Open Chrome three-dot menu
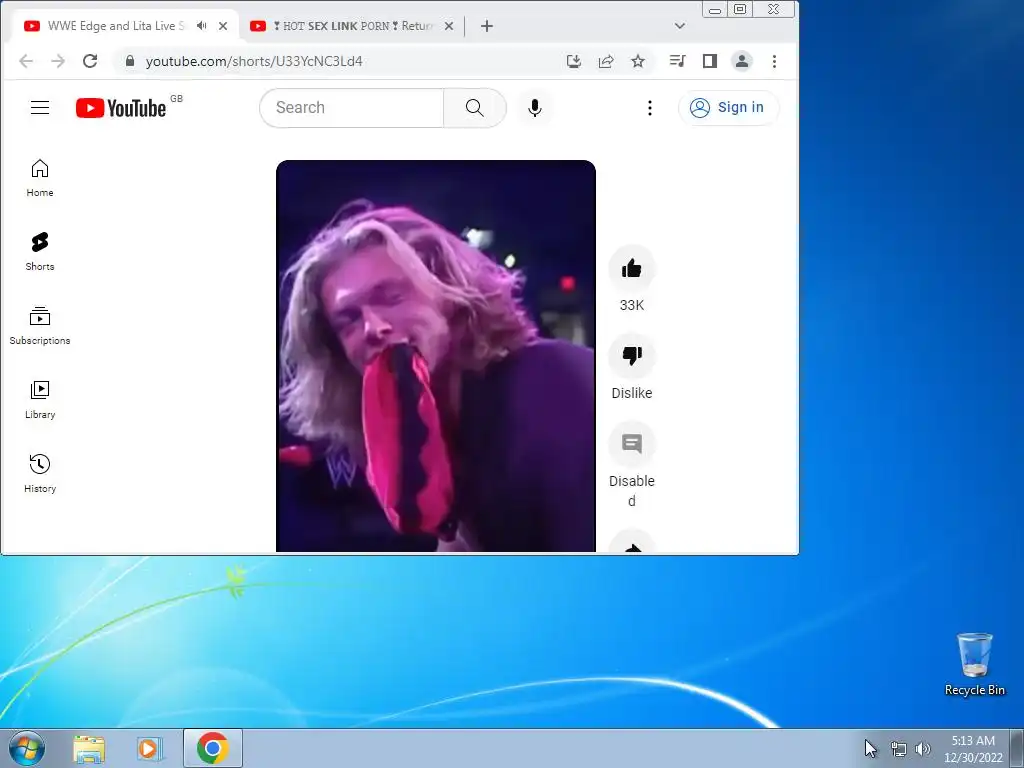 coord(775,61)
